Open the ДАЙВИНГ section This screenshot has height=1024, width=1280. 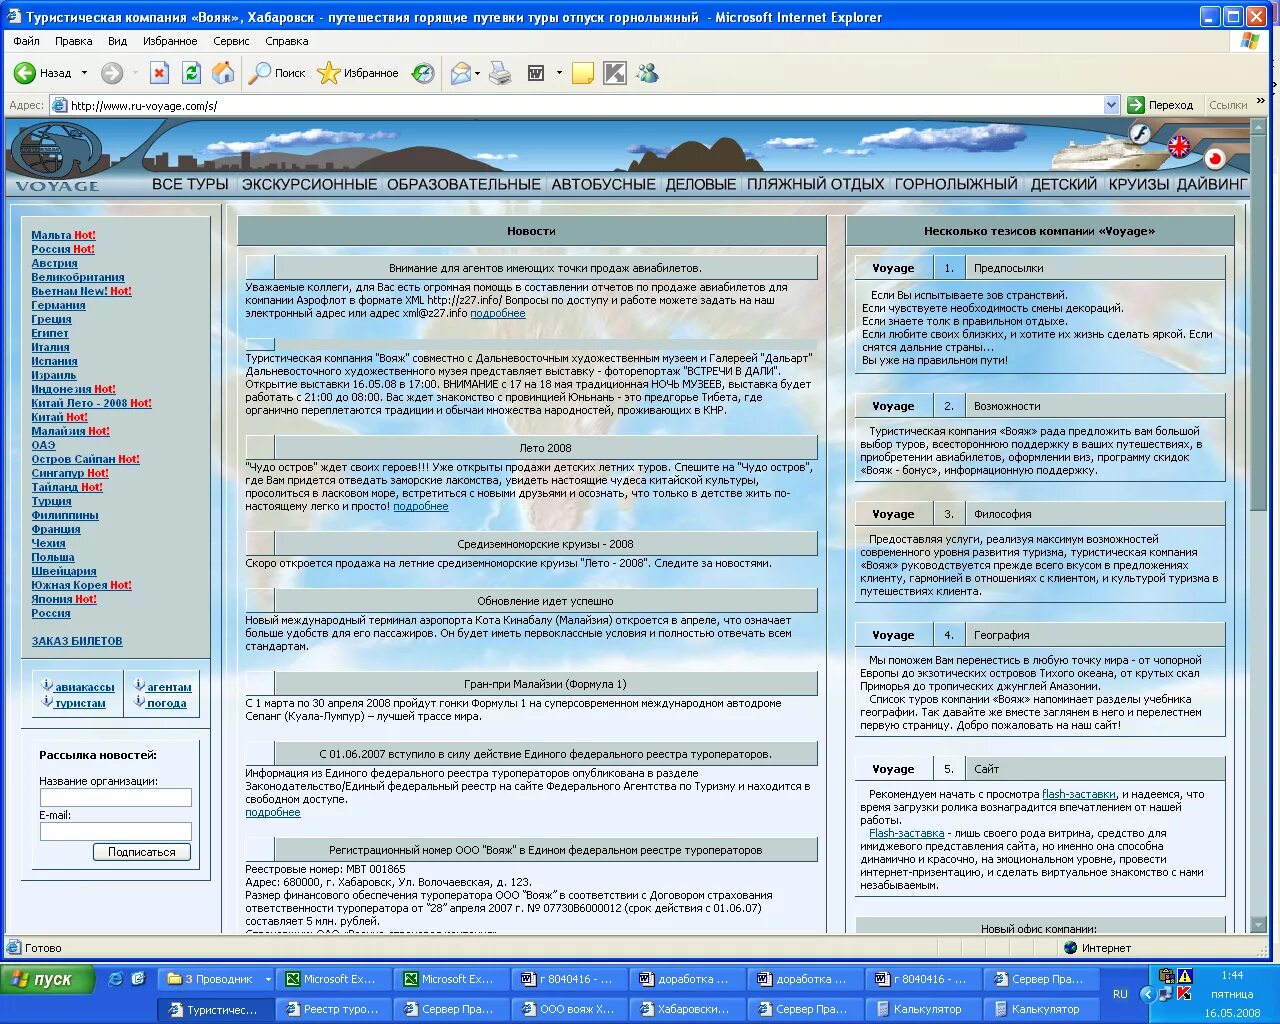(x=1212, y=184)
